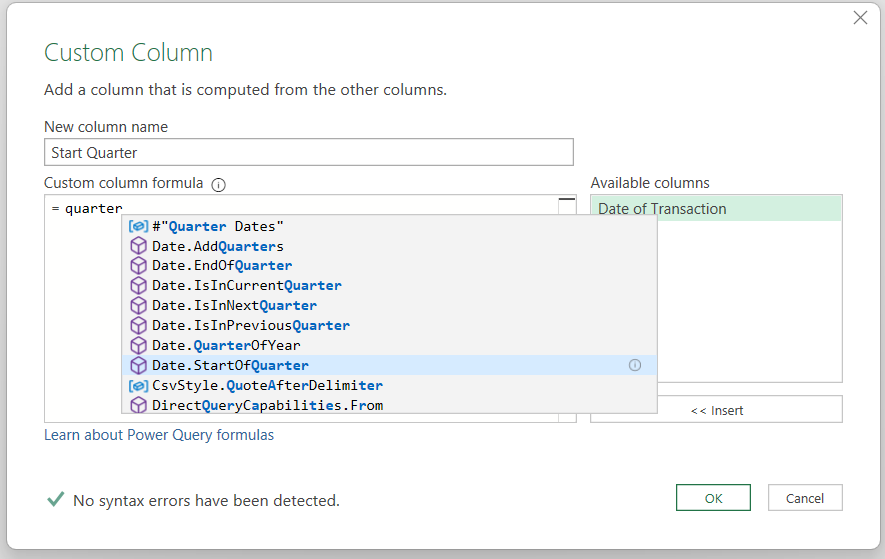Screen dimensions: 885x559
Task: Click the cube icon beside Date.EndOfQuarter
Action: tap(138, 266)
